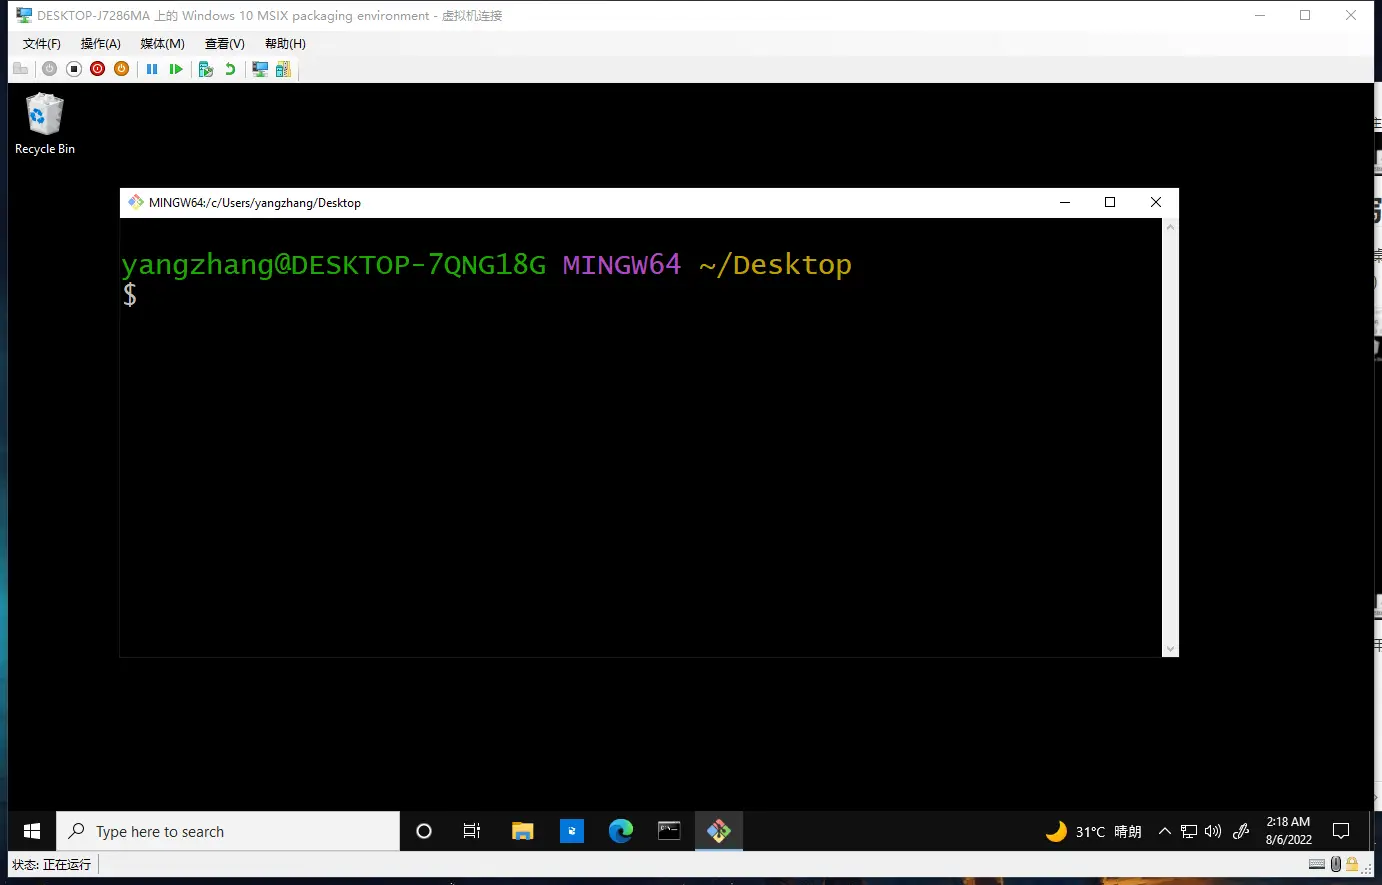Image resolution: width=1382 pixels, height=885 pixels.
Task: Click the green Reset VM icon
Action: click(x=176, y=69)
